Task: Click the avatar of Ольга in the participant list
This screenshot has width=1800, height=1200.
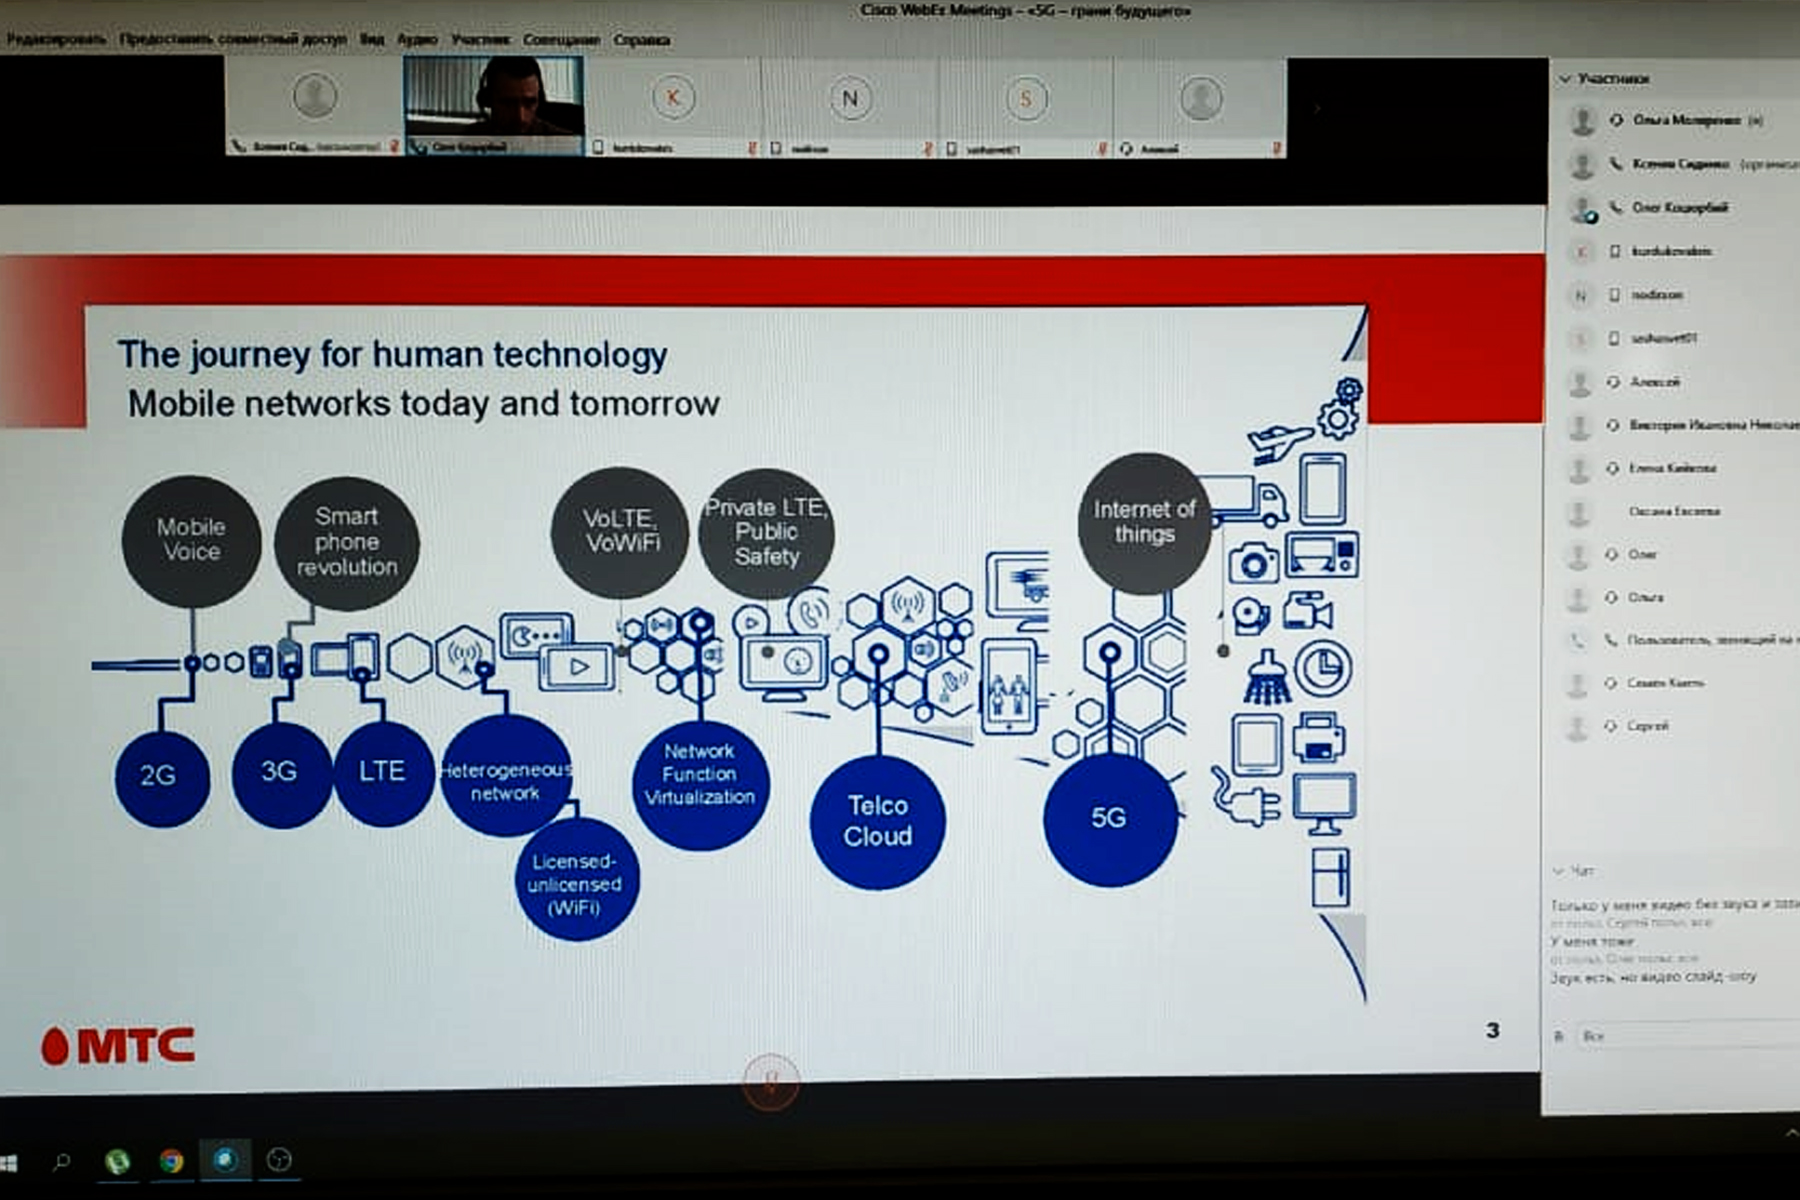Action: (1578, 597)
